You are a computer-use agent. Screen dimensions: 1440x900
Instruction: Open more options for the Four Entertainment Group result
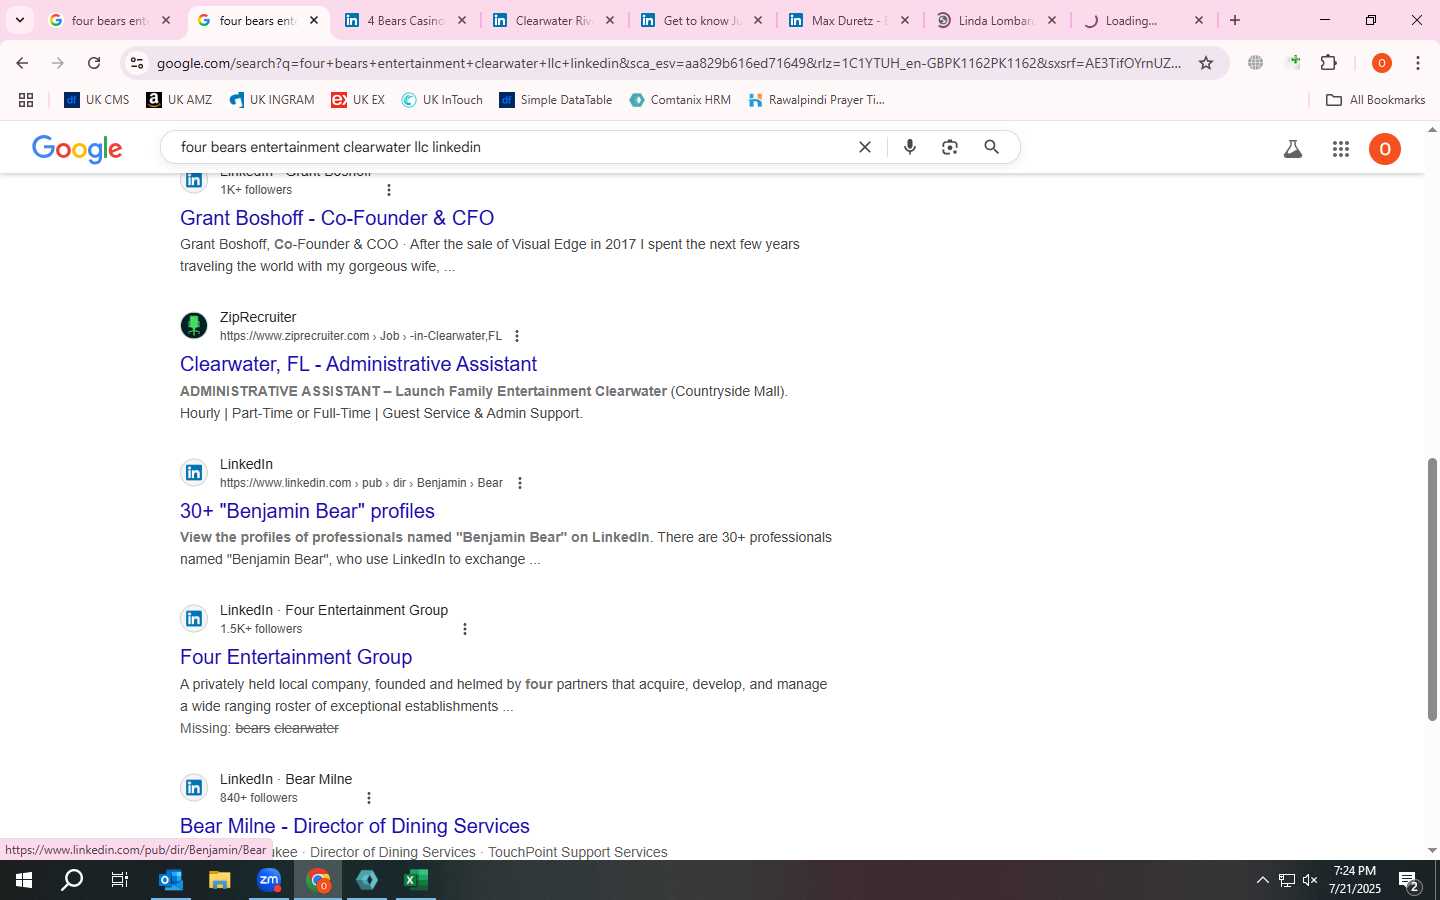464,629
